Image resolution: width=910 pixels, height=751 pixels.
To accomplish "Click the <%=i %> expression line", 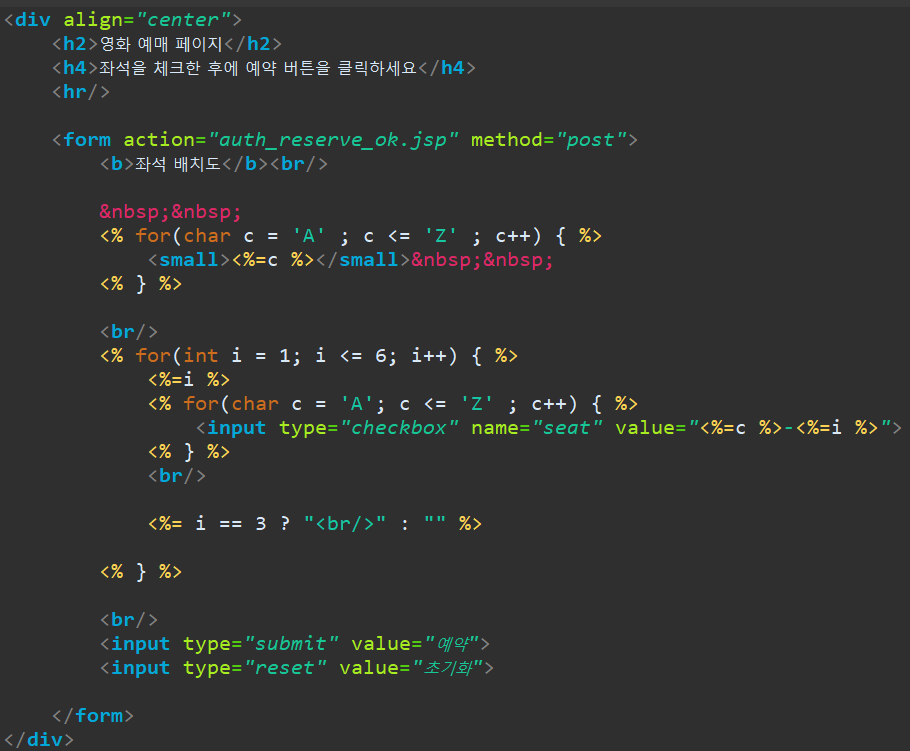I will 189,380.
